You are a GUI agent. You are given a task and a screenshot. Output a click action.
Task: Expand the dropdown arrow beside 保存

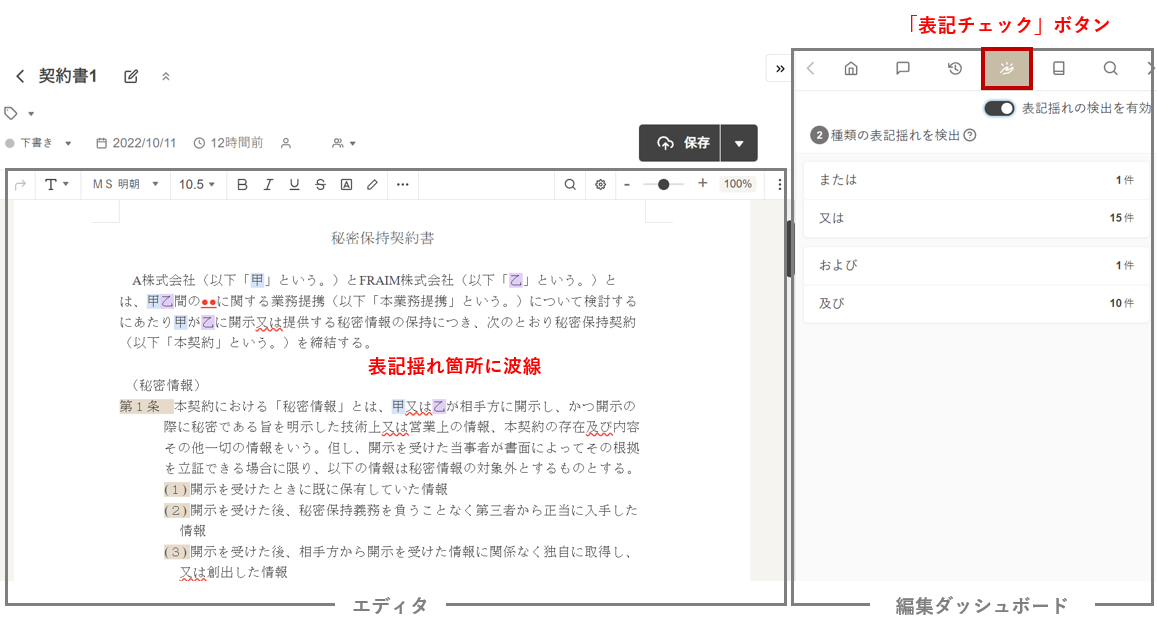[x=739, y=143]
